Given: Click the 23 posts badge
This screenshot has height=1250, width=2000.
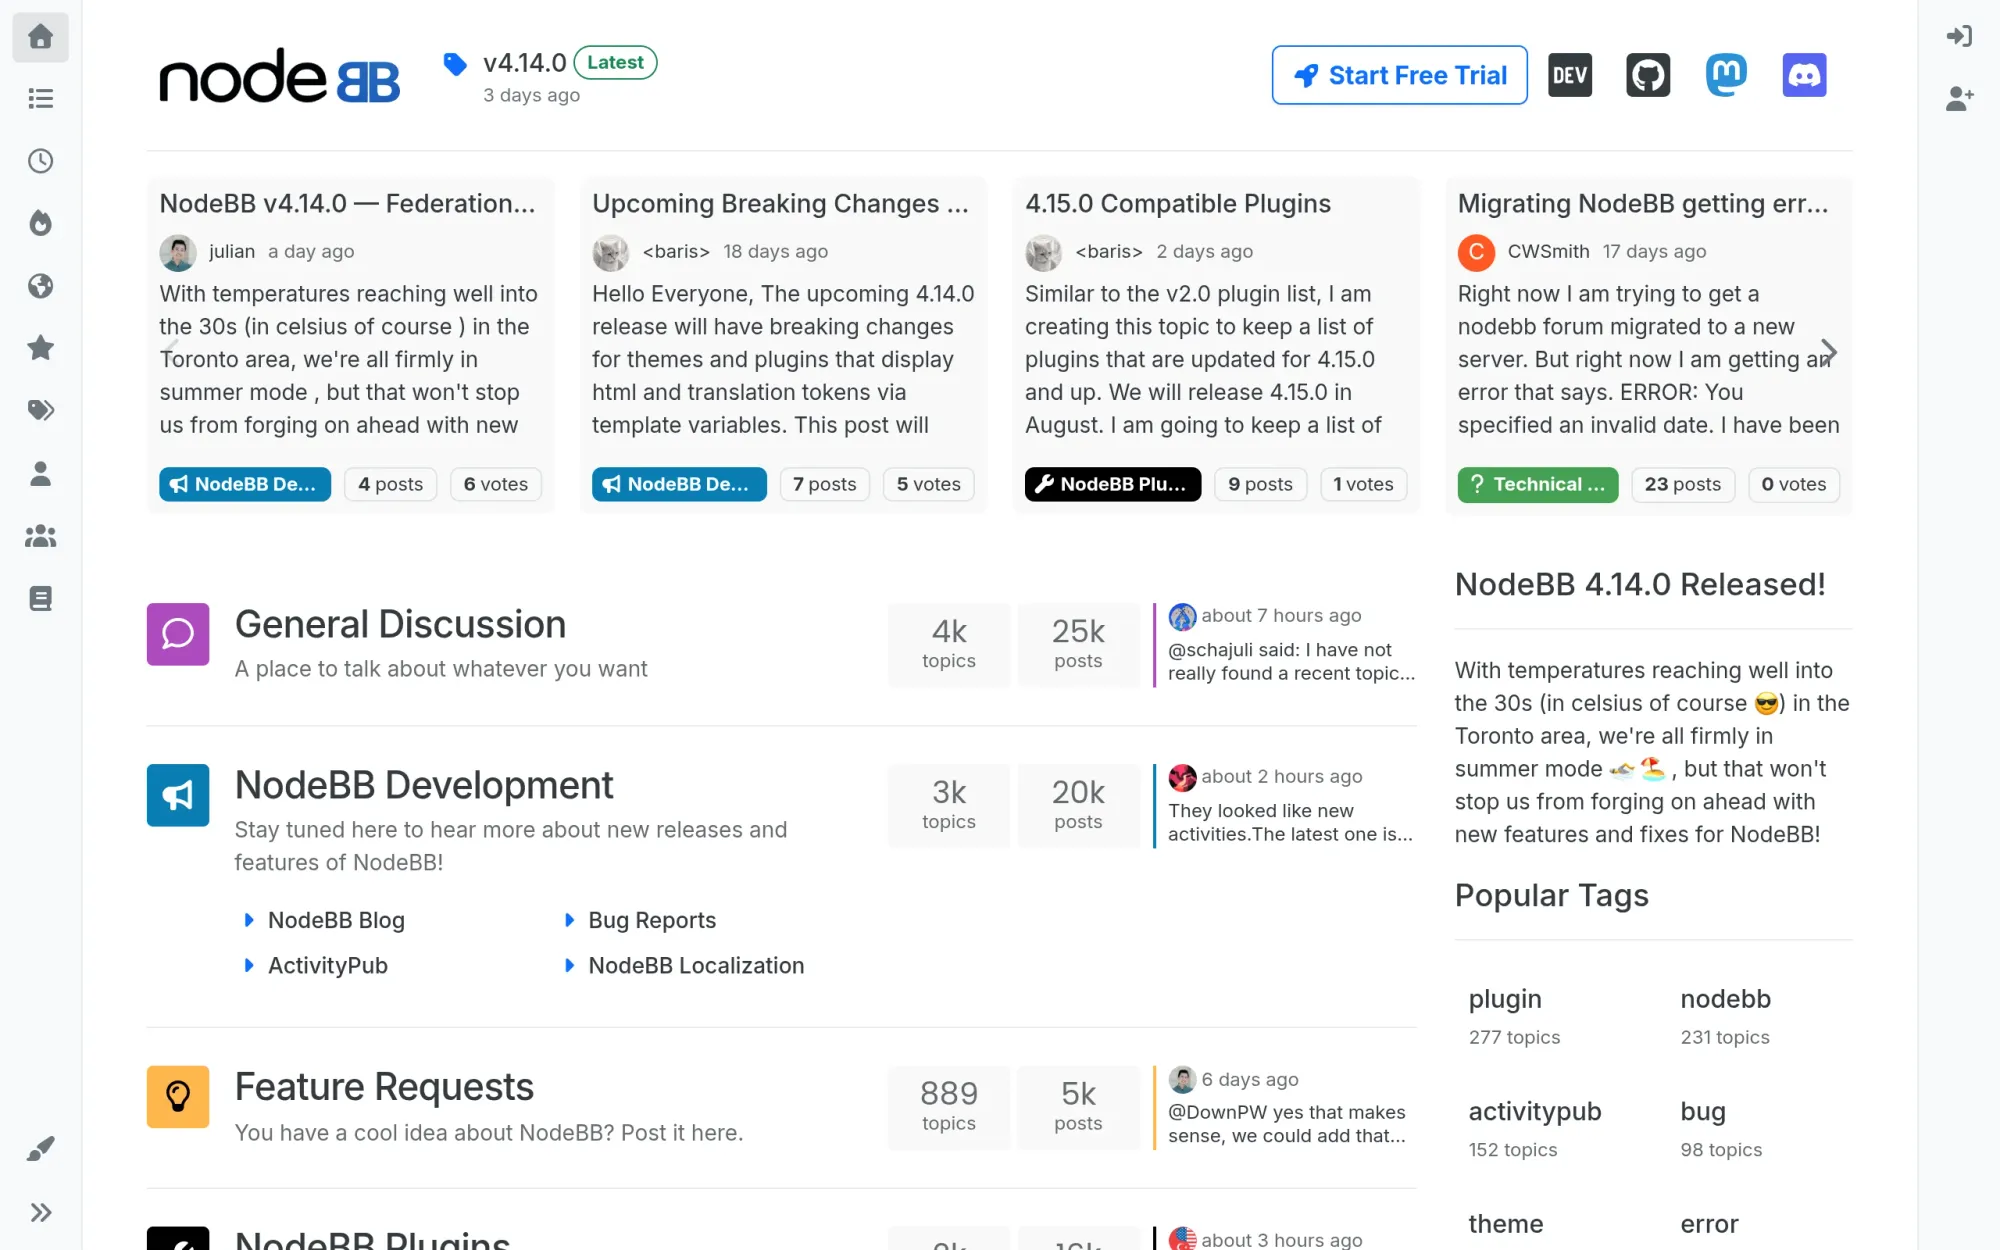Looking at the screenshot, I should click(x=1683, y=484).
